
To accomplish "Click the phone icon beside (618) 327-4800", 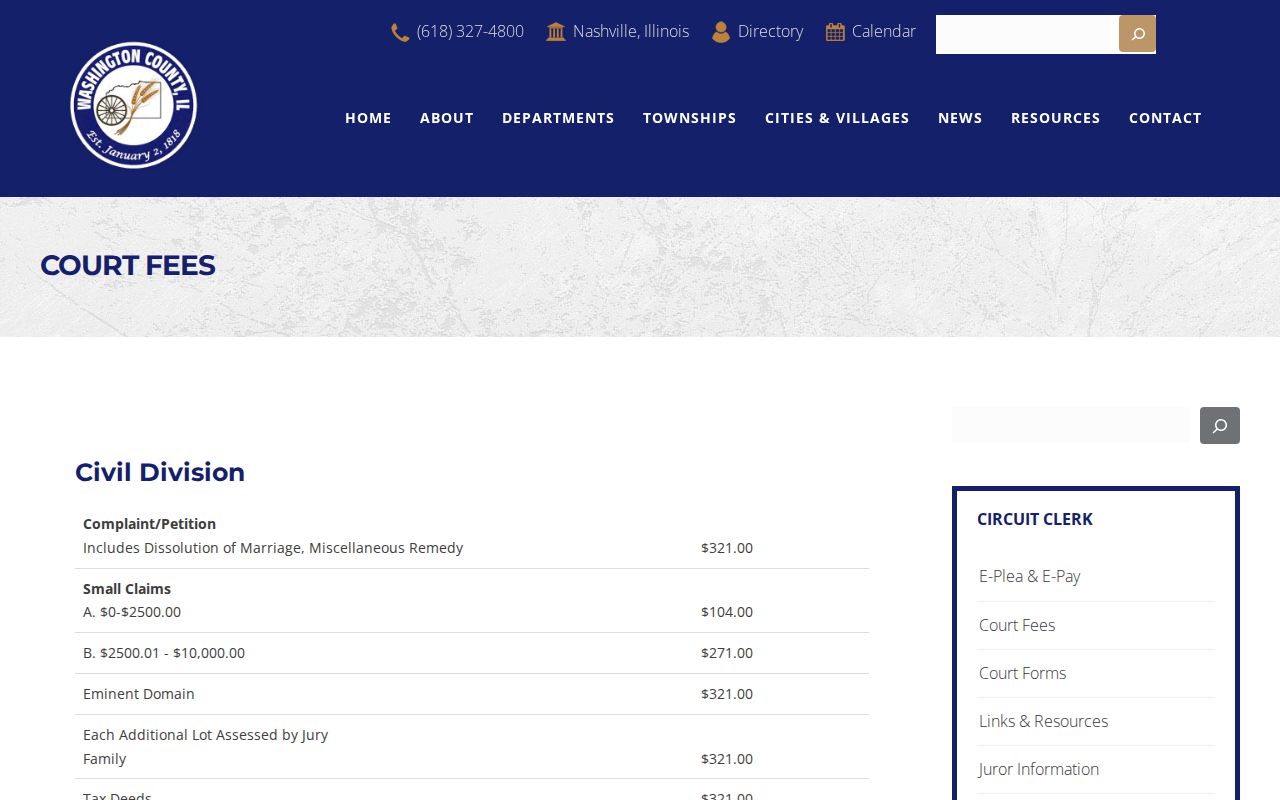I will click(400, 32).
